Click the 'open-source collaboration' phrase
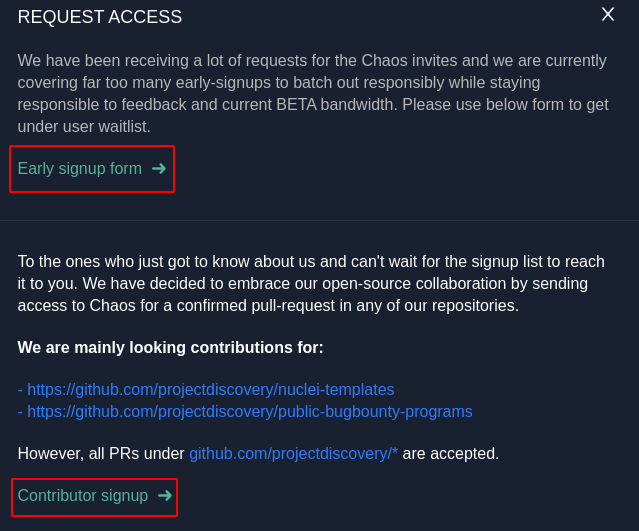The height and width of the screenshot is (531, 639). pyautogui.click(x=421, y=284)
